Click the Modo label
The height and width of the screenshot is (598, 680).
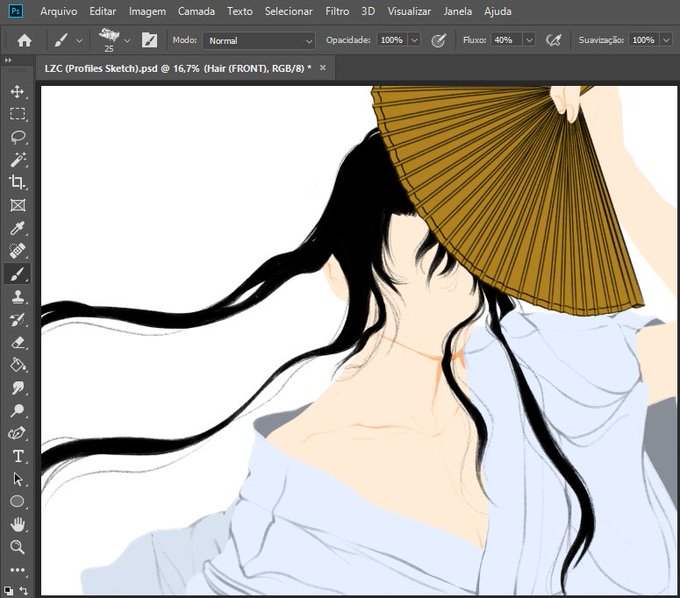click(184, 40)
